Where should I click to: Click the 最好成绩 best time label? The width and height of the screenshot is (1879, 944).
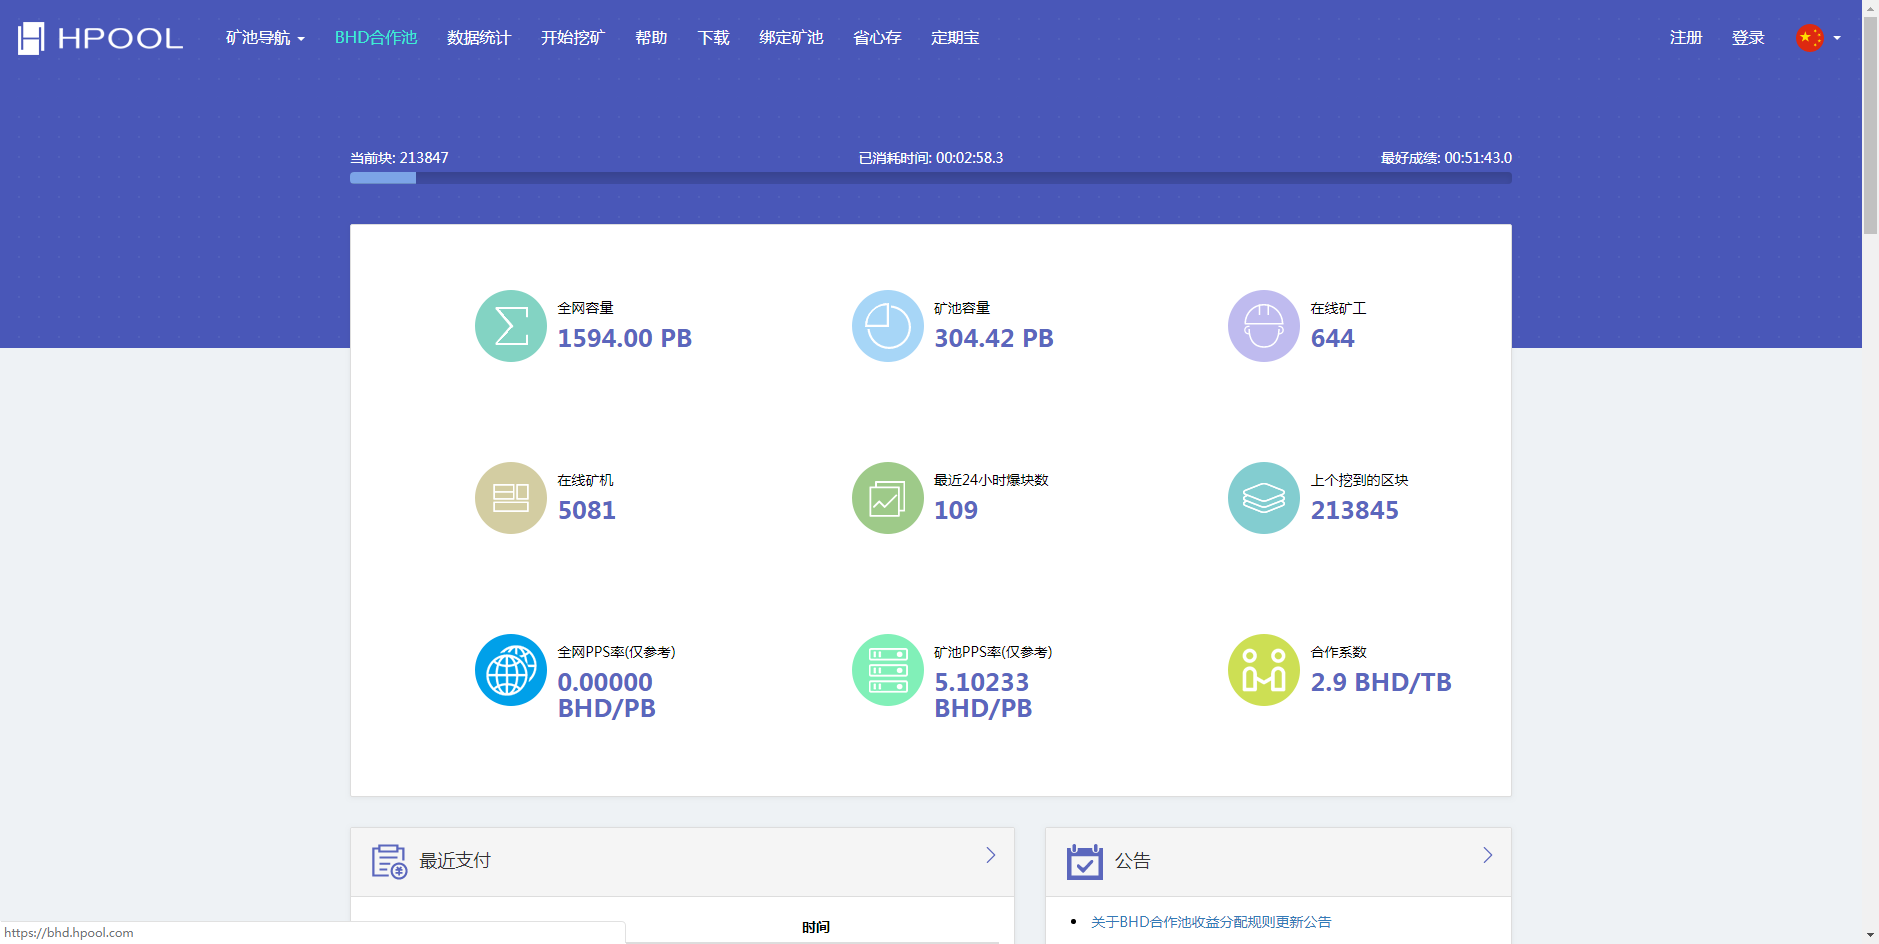tap(1446, 158)
